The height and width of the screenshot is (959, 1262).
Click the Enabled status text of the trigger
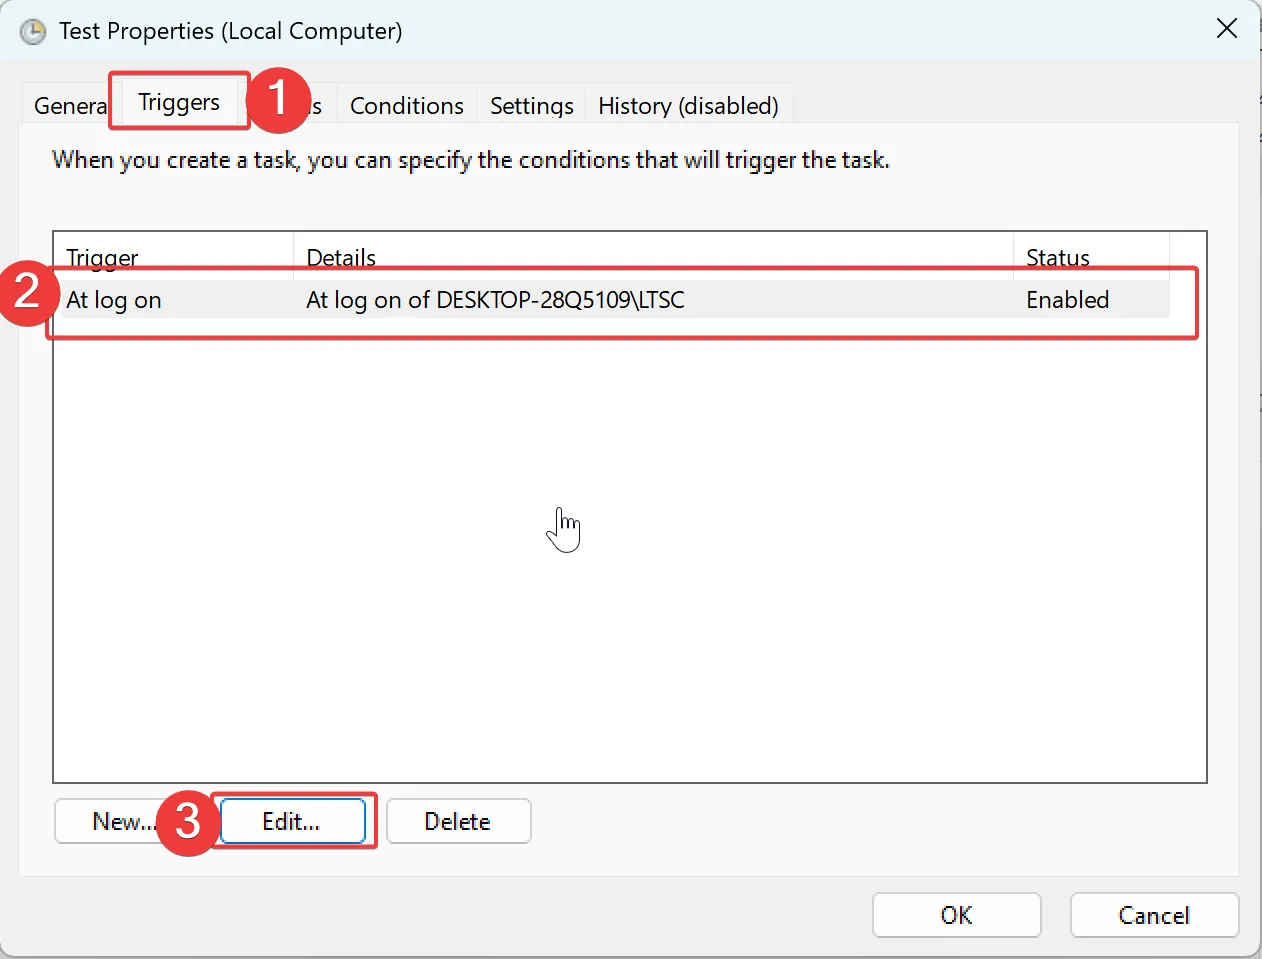[x=1066, y=299]
